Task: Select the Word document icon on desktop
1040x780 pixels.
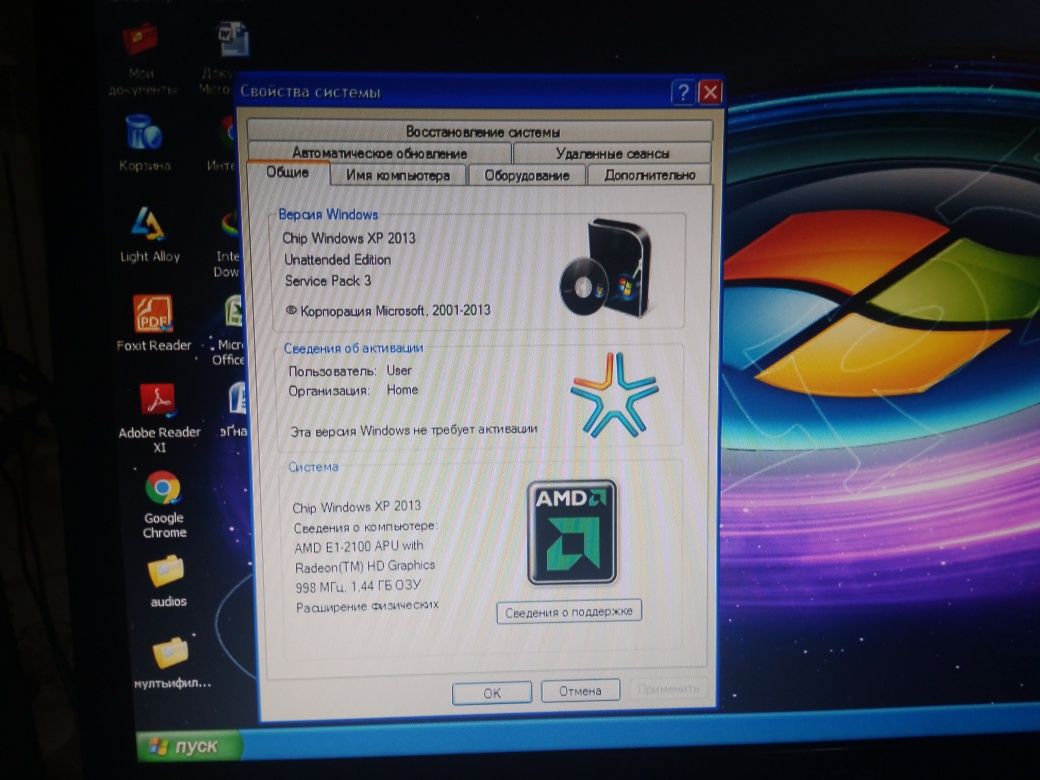Action: pyautogui.click(x=232, y=40)
